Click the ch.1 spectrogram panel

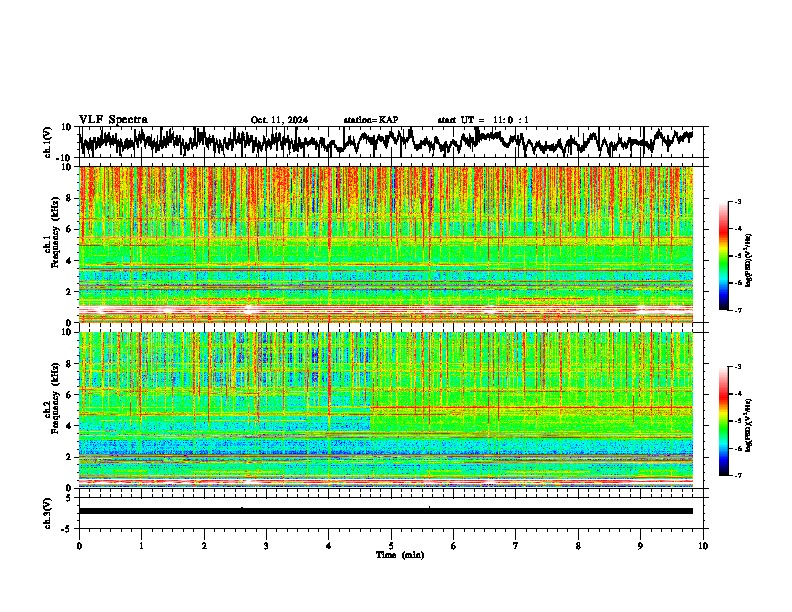click(x=386, y=244)
